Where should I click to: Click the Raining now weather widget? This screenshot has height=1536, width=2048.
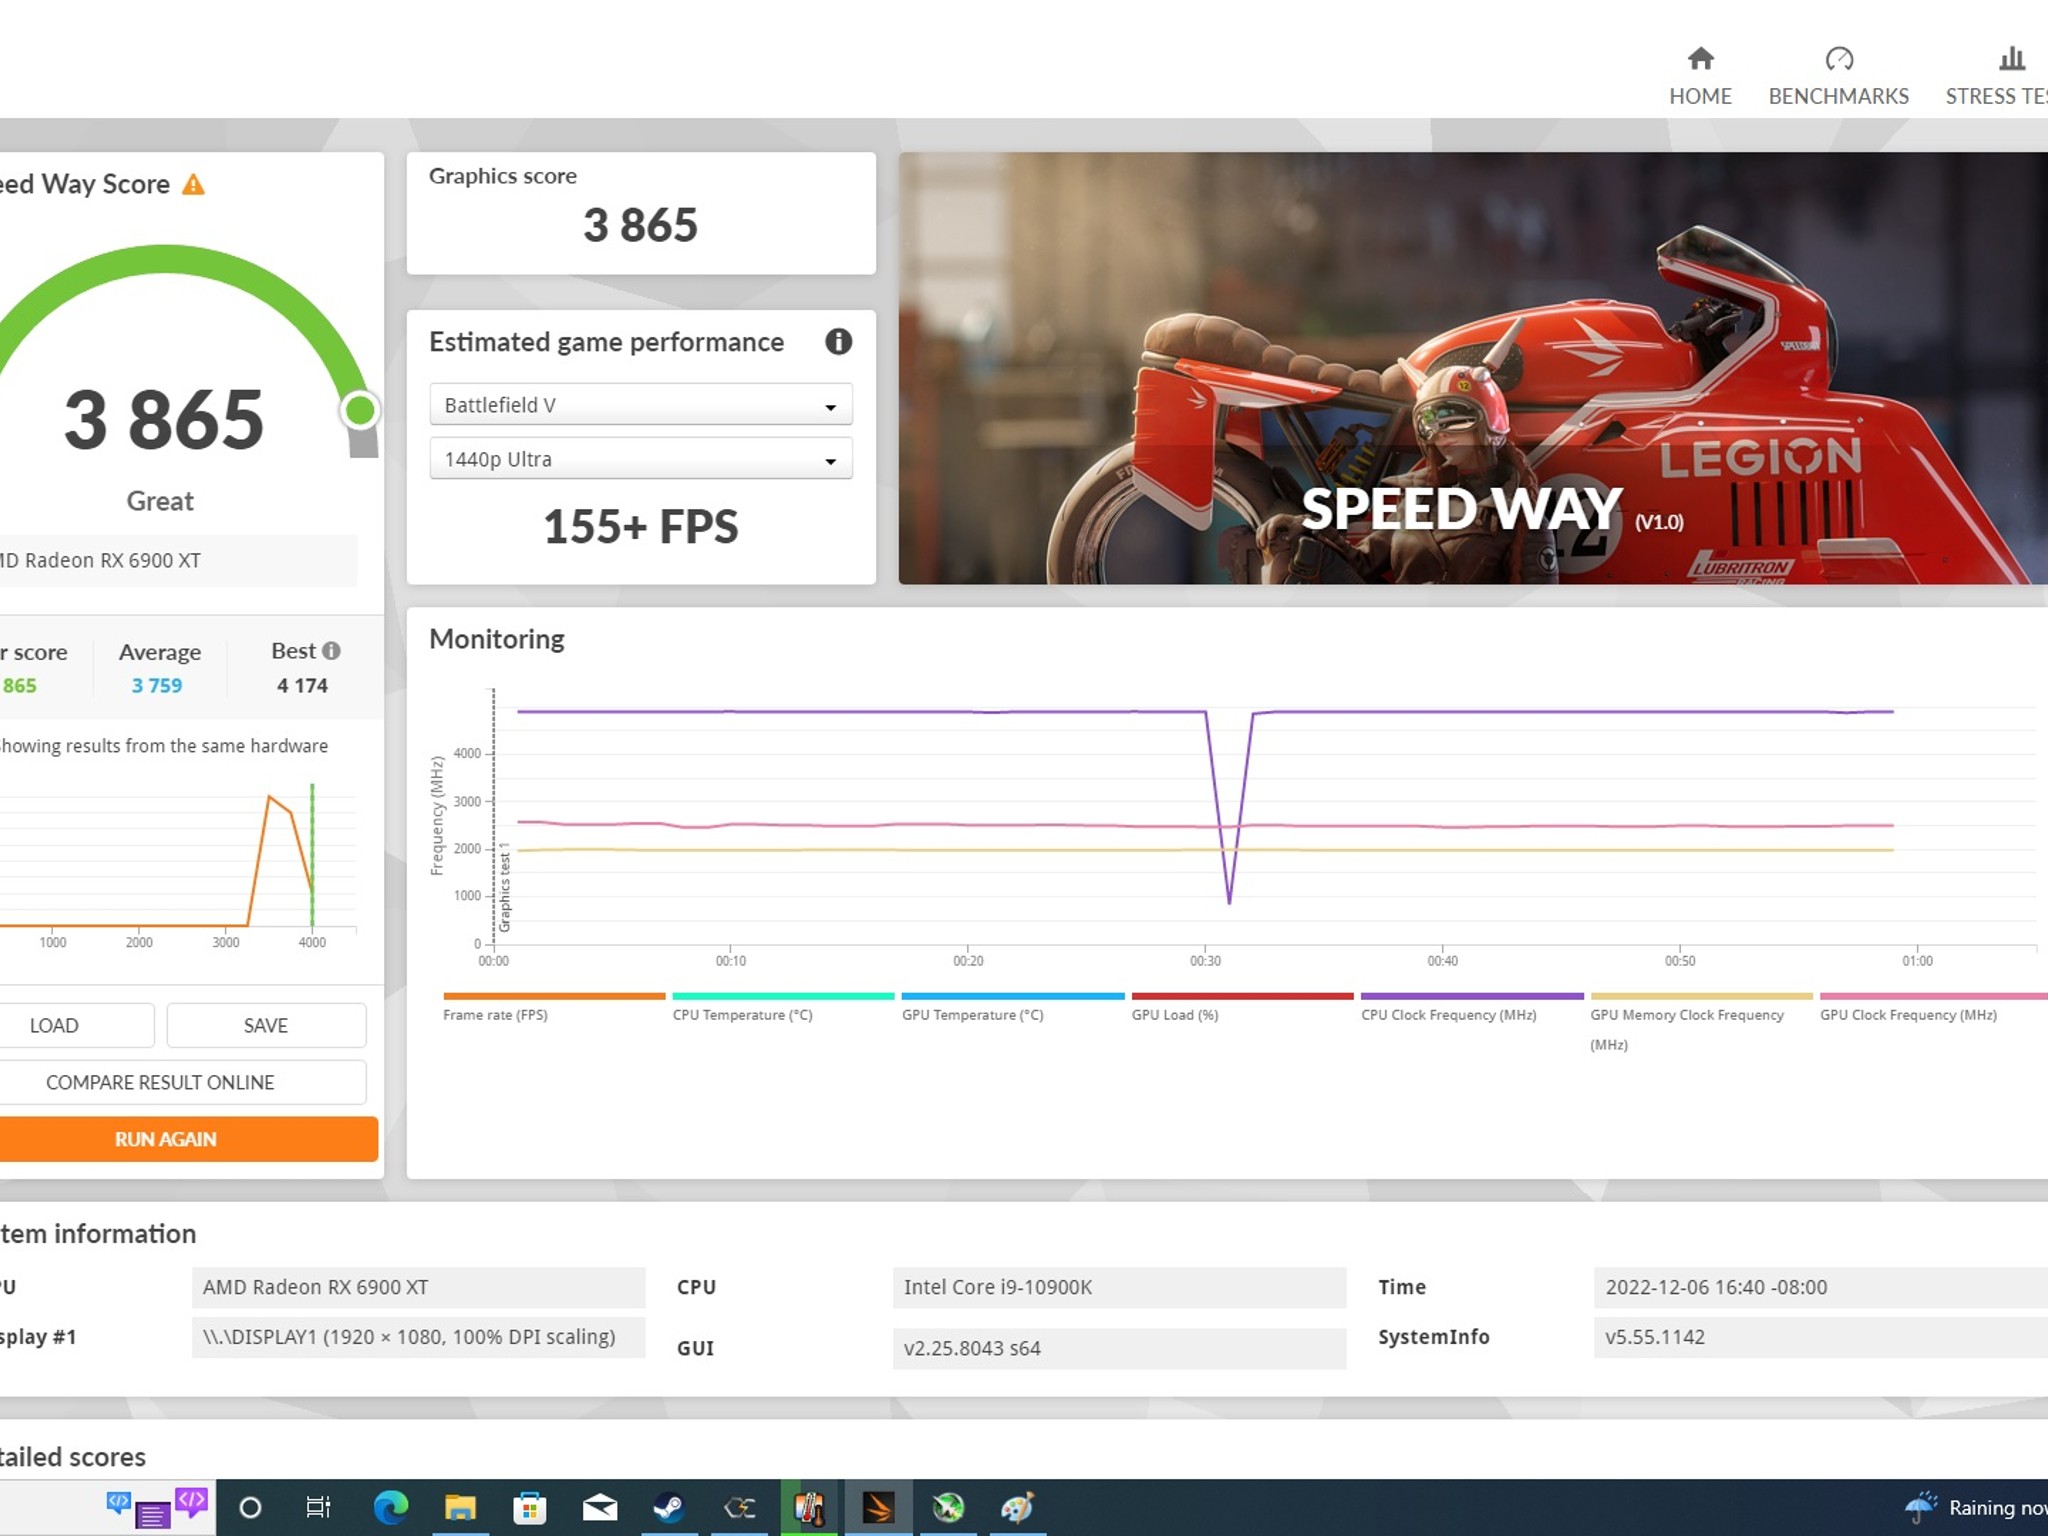[1976, 1508]
